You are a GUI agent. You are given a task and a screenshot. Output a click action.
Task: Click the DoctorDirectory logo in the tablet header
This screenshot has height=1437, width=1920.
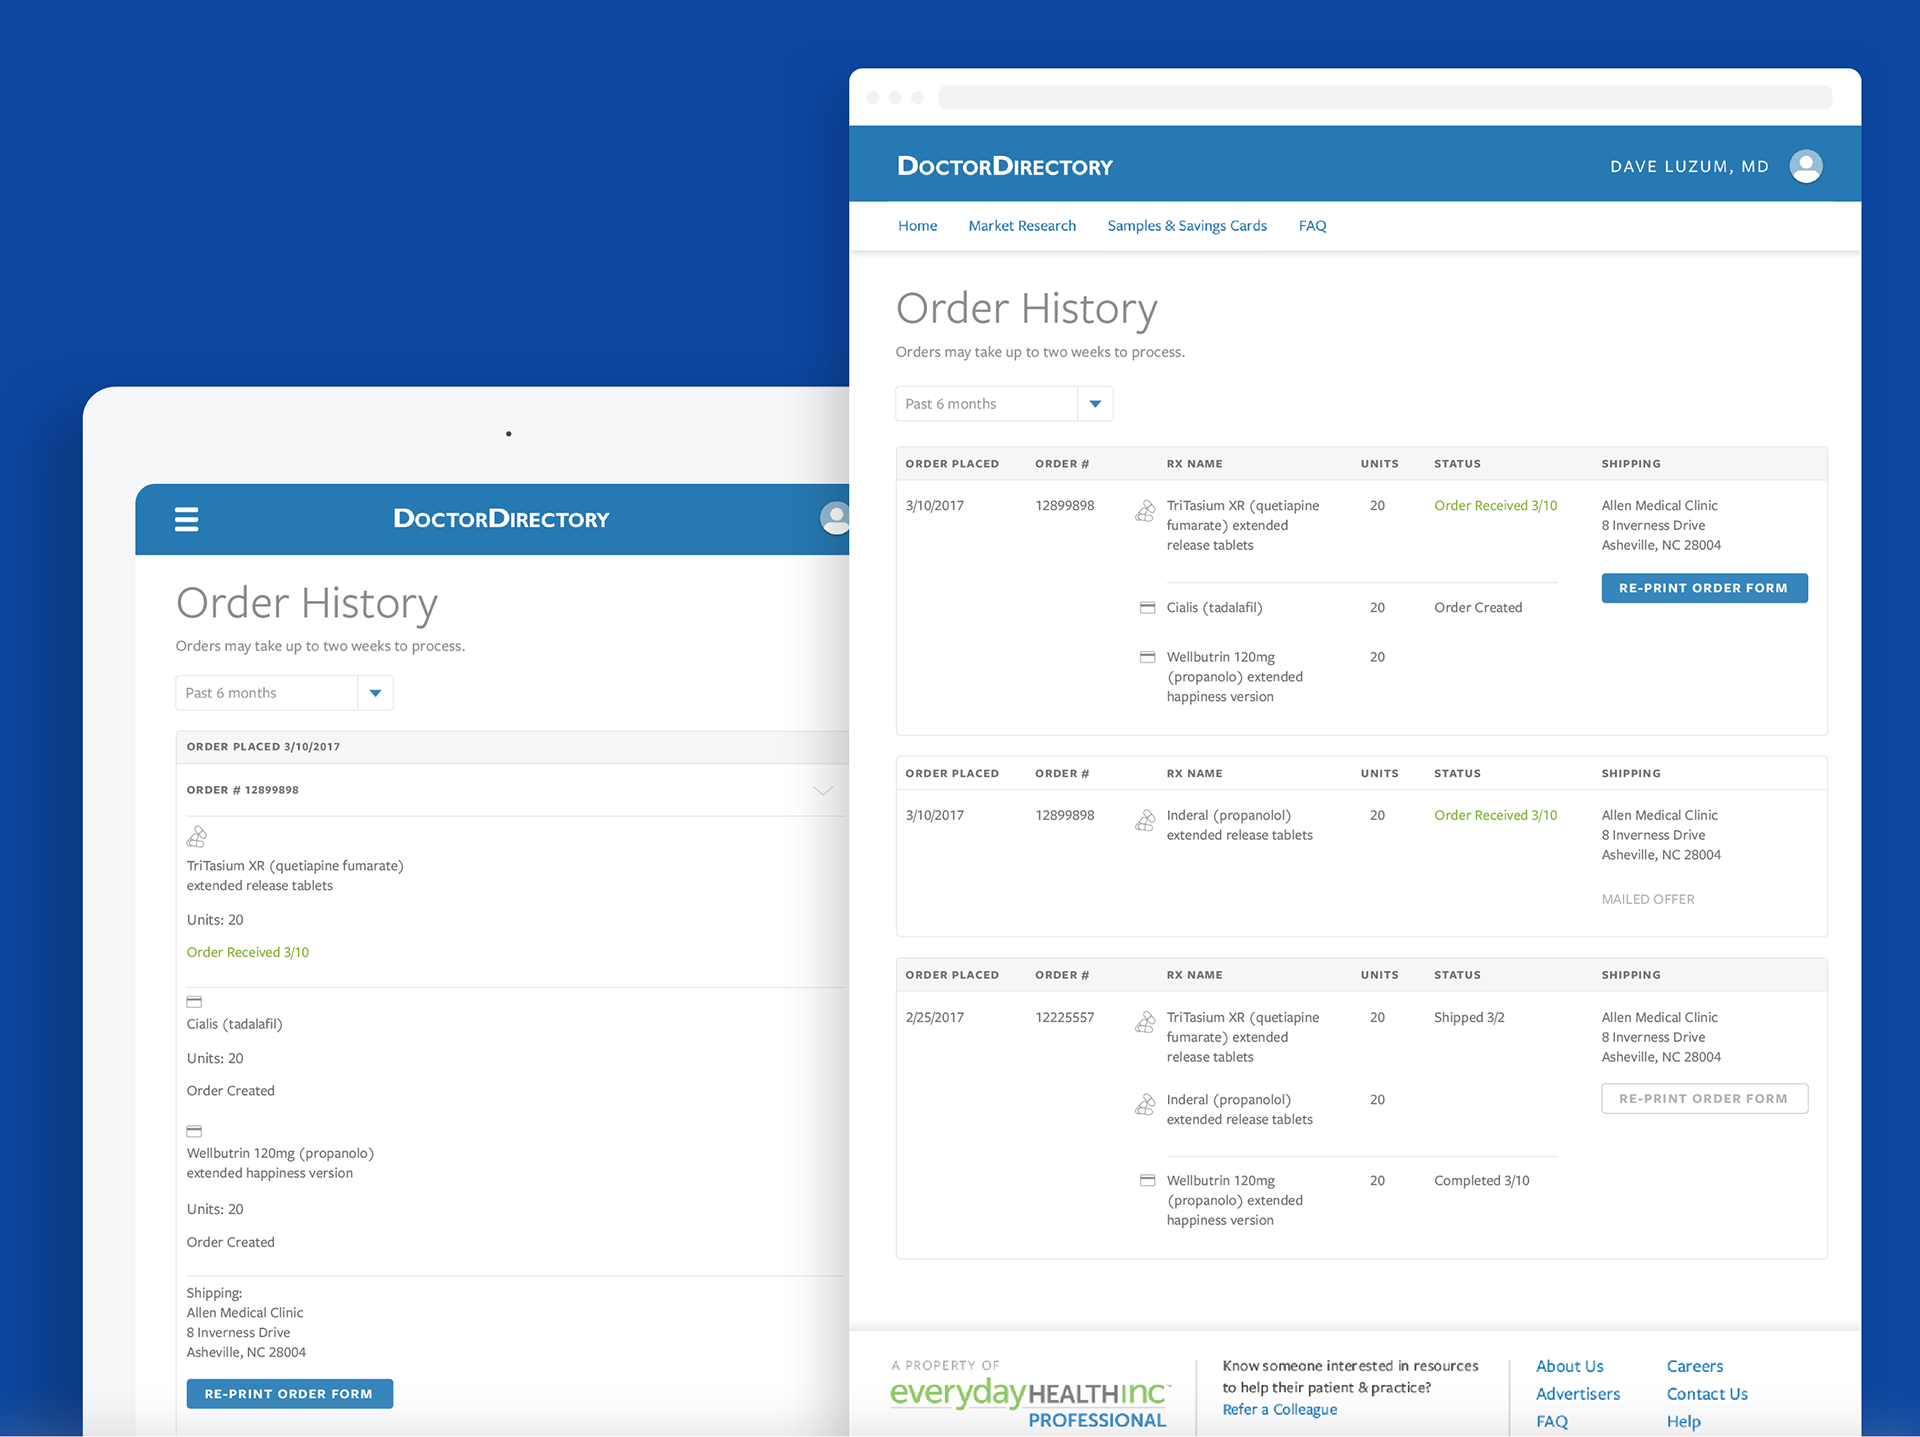500,518
